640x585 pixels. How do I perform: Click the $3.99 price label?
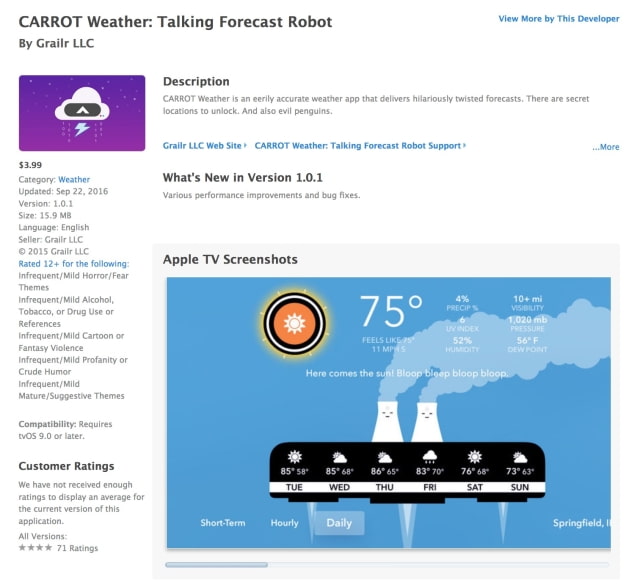31,164
